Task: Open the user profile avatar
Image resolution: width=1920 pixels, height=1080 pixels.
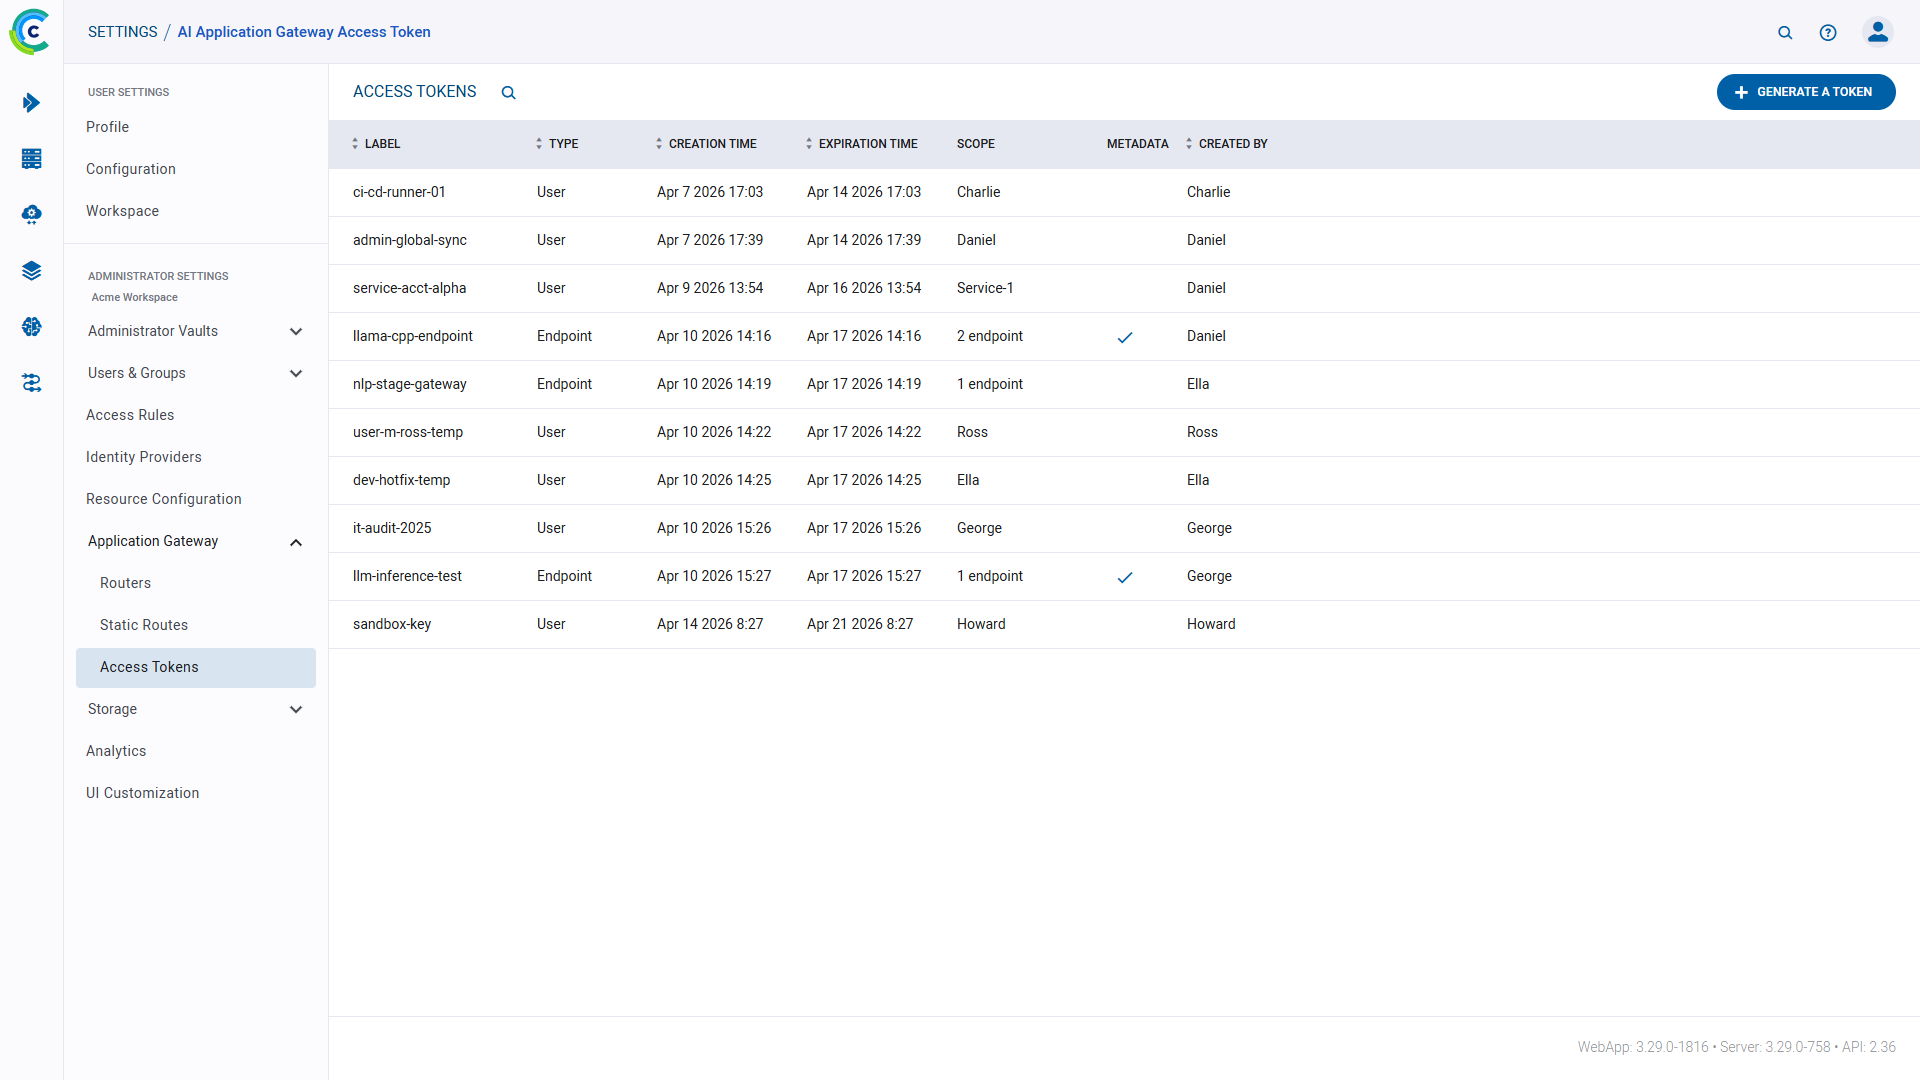Action: point(1878,32)
